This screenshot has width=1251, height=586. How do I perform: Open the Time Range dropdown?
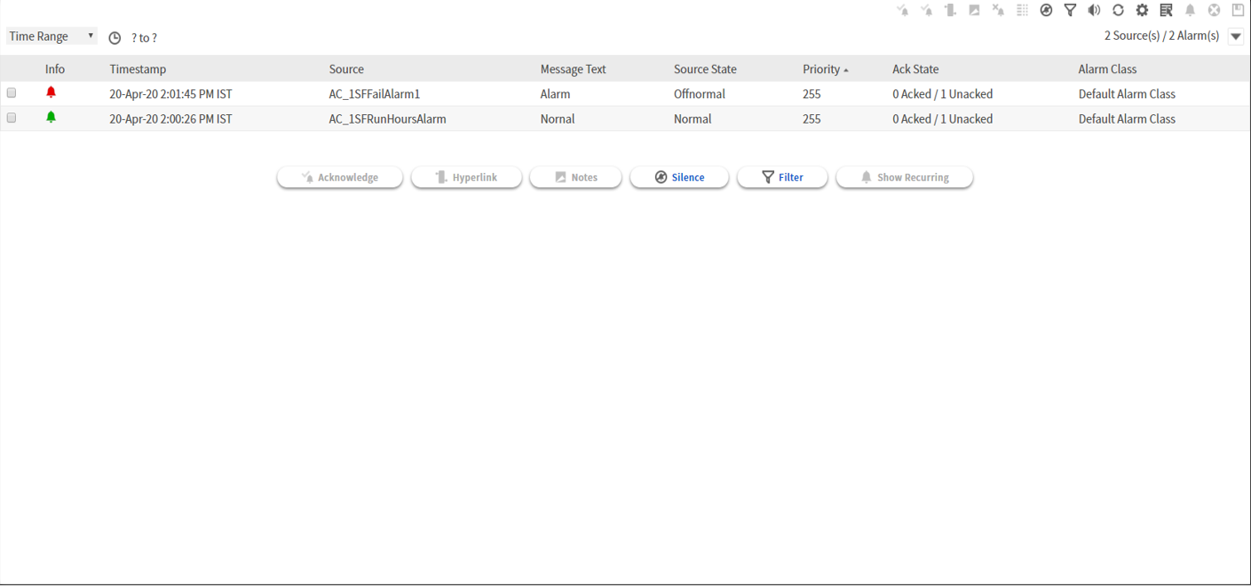tap(51, 37)
